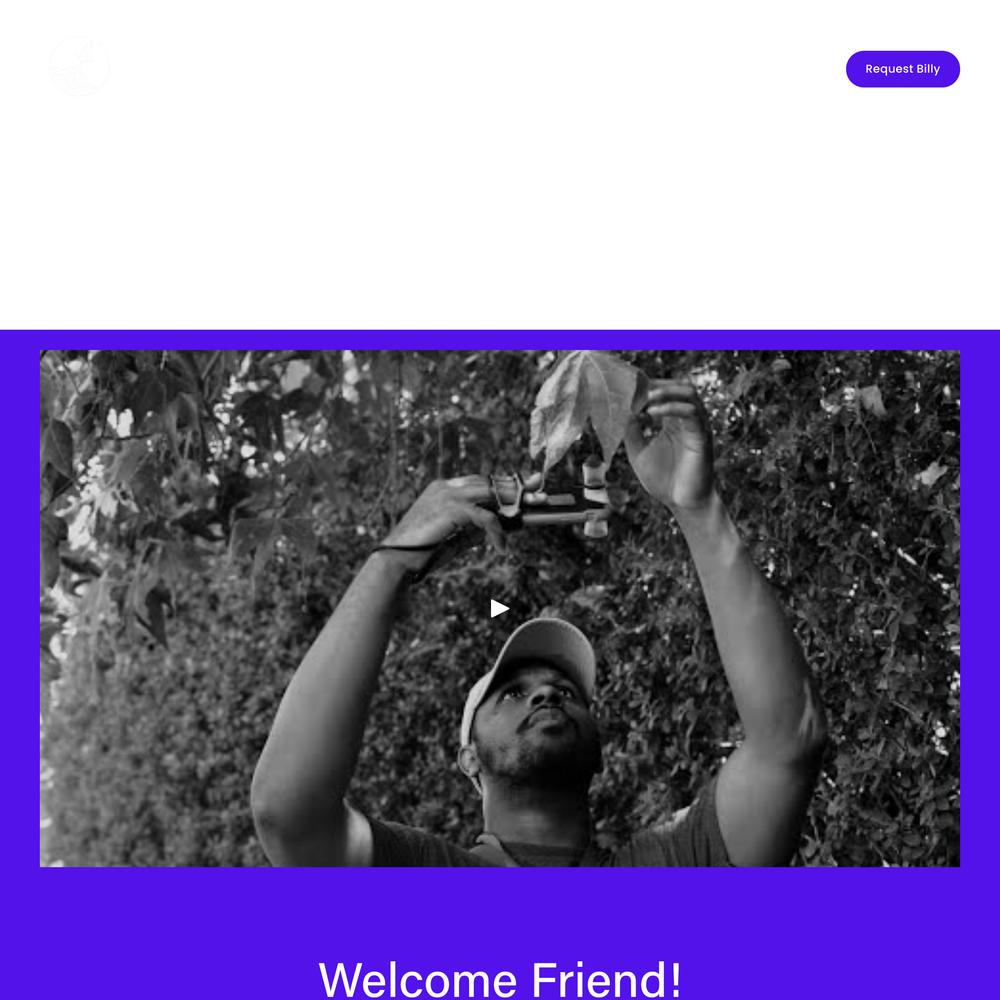The image size is (1000, 1000).
Task: Click the purple band above the video
Action: pos(500,340)
